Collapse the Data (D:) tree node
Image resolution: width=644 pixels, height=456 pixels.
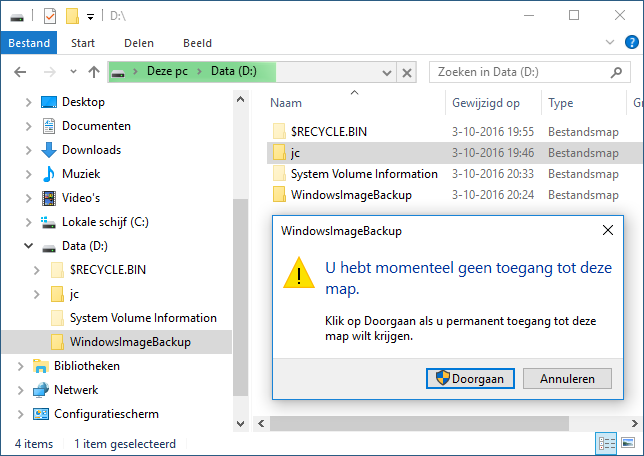(28, 246)
